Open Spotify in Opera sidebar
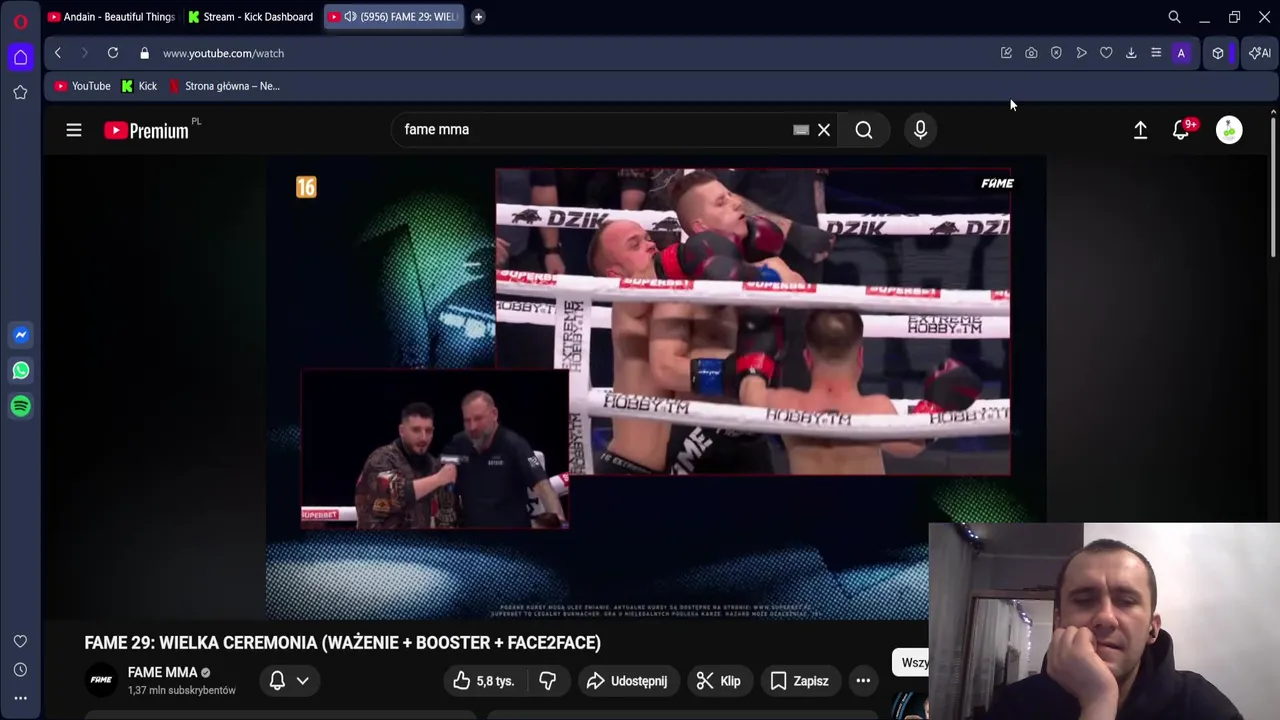 point(20,406)
